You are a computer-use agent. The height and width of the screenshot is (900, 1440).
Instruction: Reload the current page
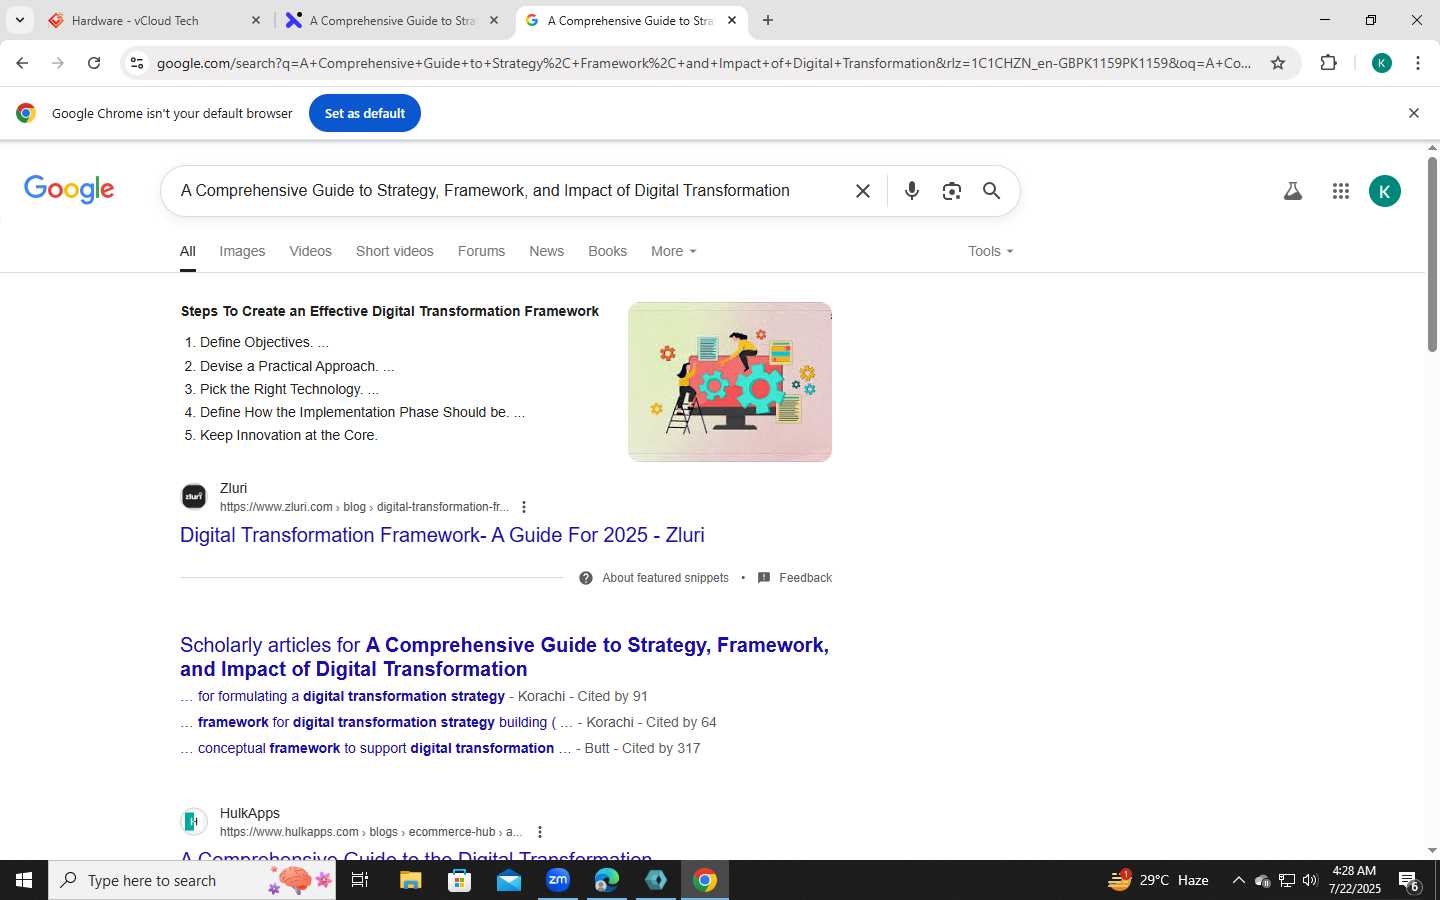(x=94, y=63)
